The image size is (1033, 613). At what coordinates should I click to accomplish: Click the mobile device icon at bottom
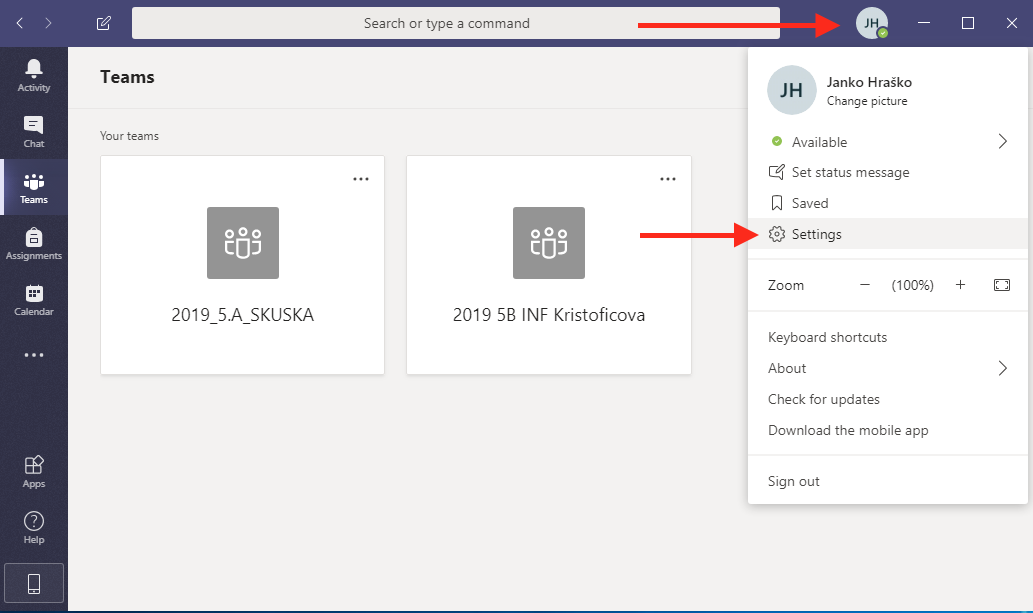tap(34, 583)
